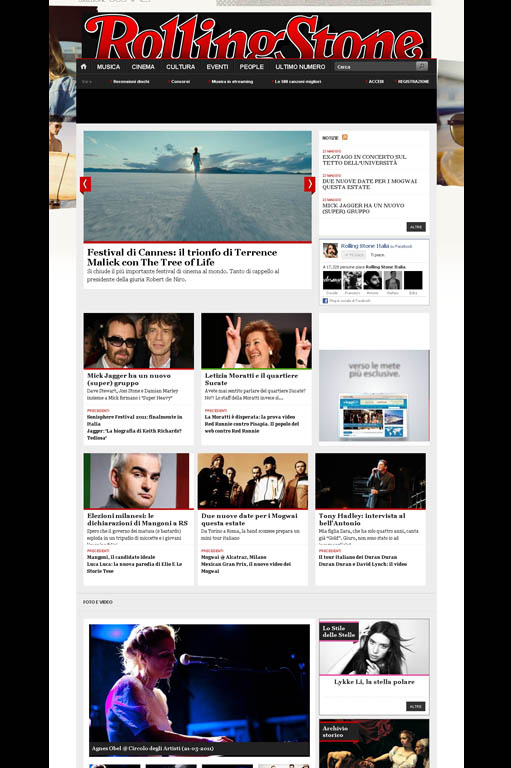The width and height of the screenshot is (511, 768).
Task: Open the CINEMA menu
Action: coord(143,67)
